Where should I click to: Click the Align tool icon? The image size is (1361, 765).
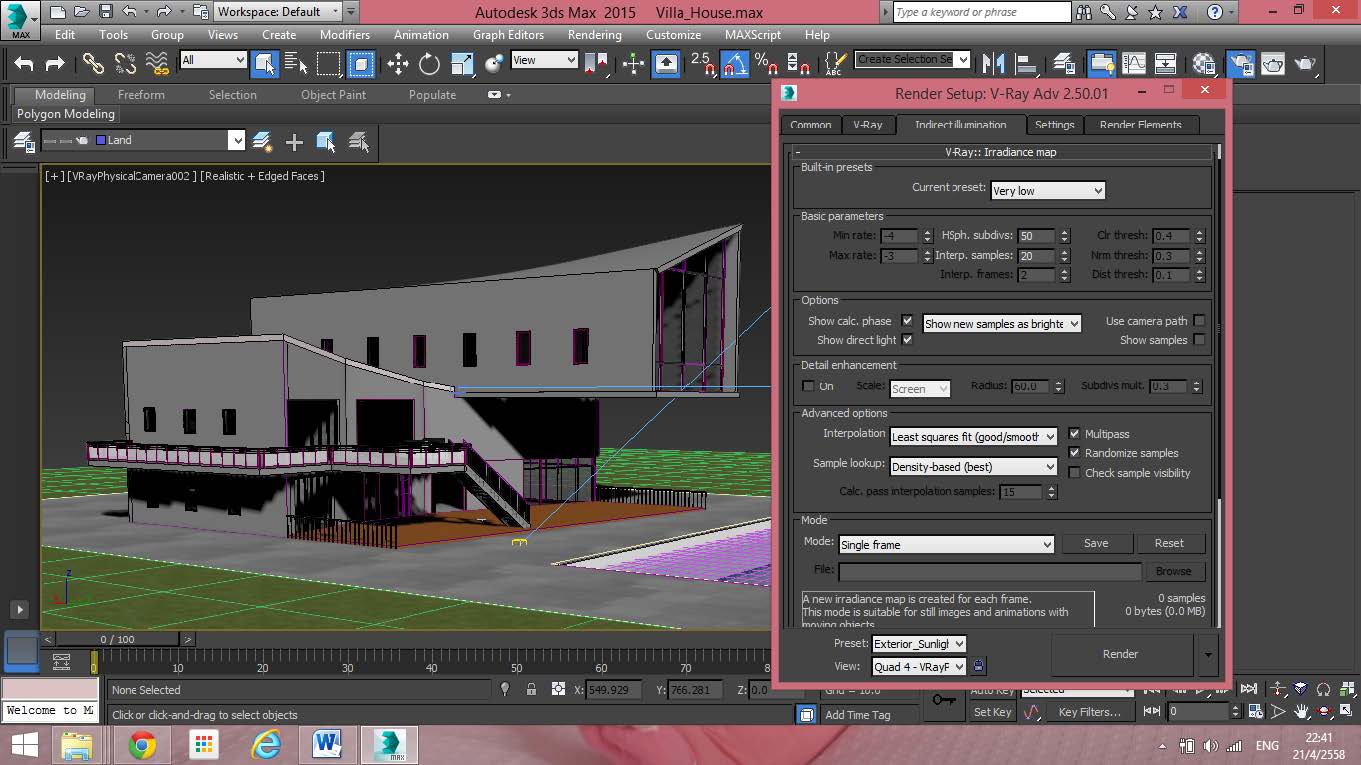point(1026,64)
